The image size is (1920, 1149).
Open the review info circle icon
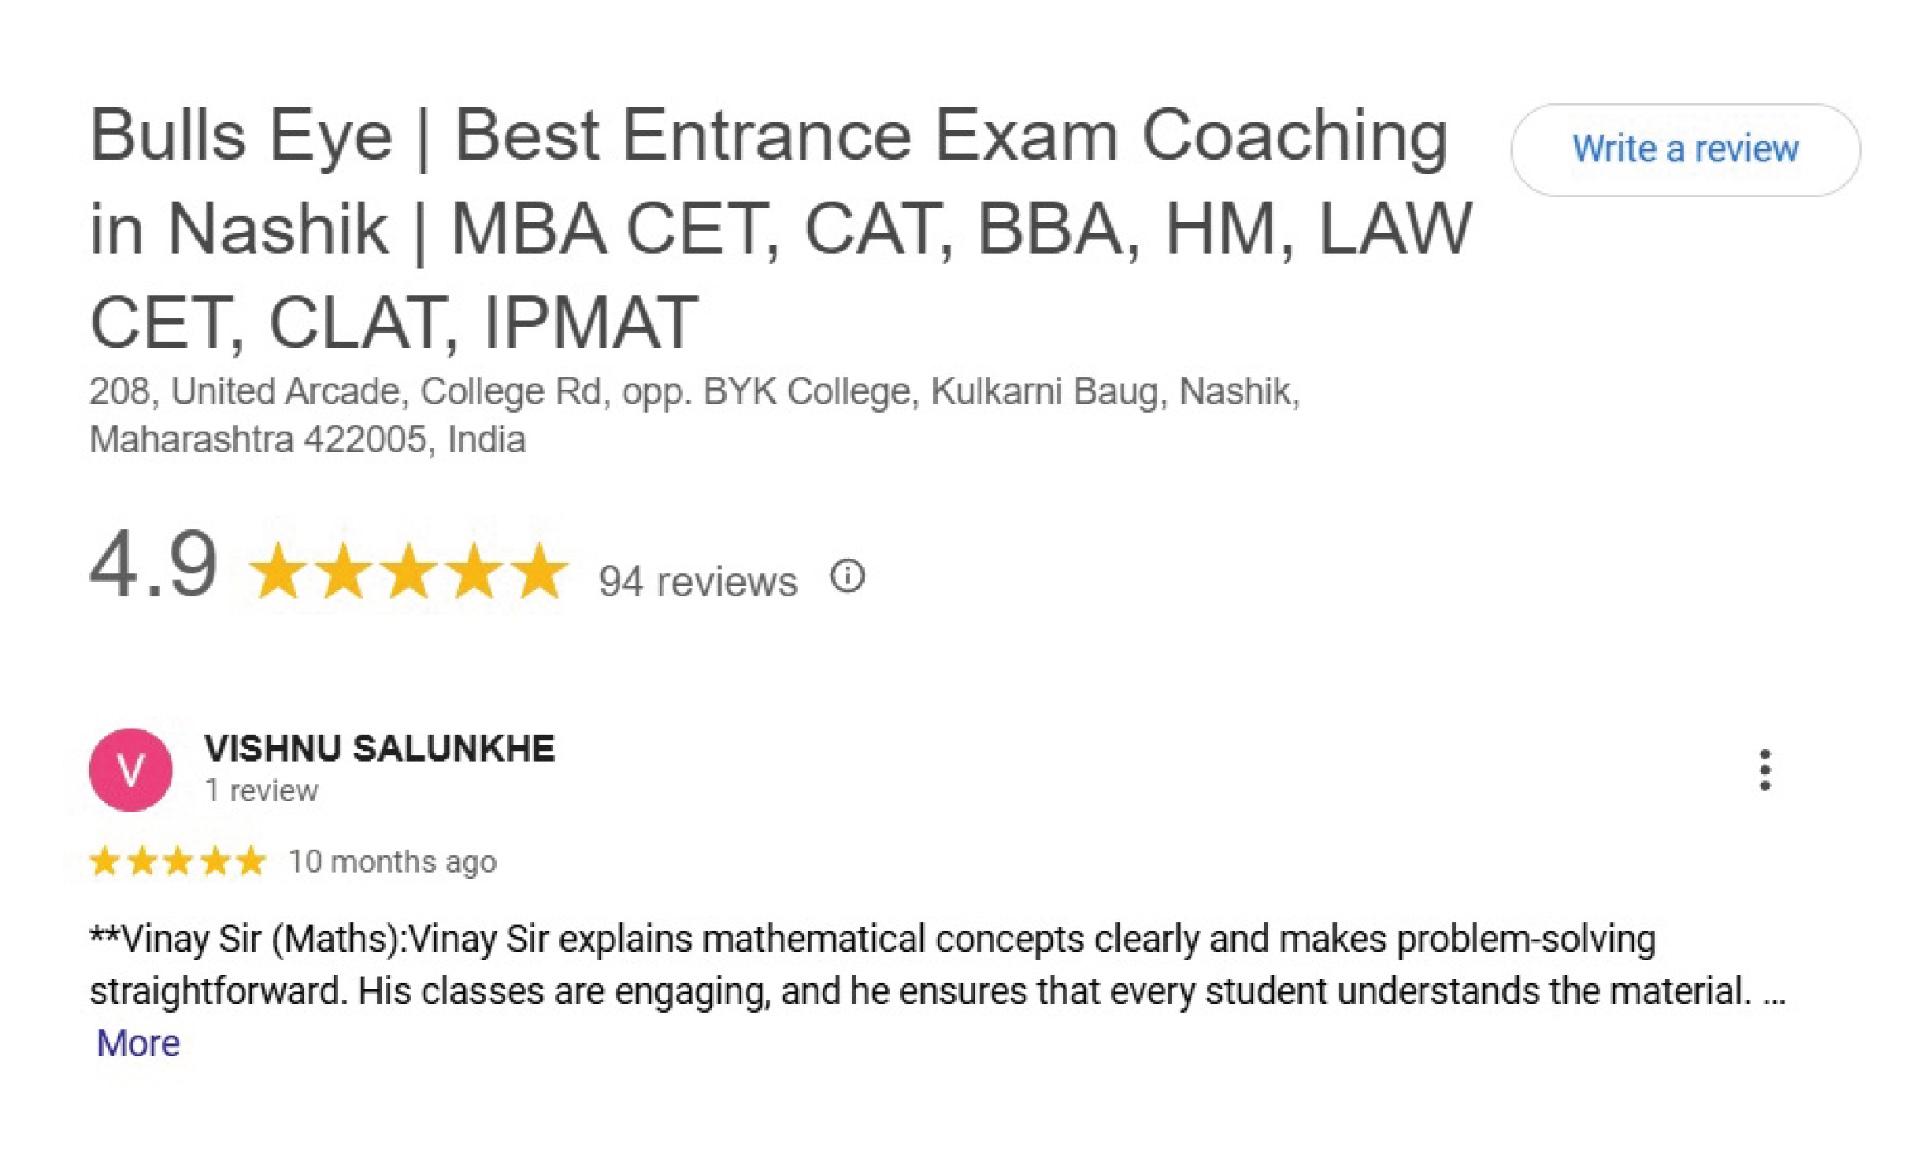click(x=847, y=577)
